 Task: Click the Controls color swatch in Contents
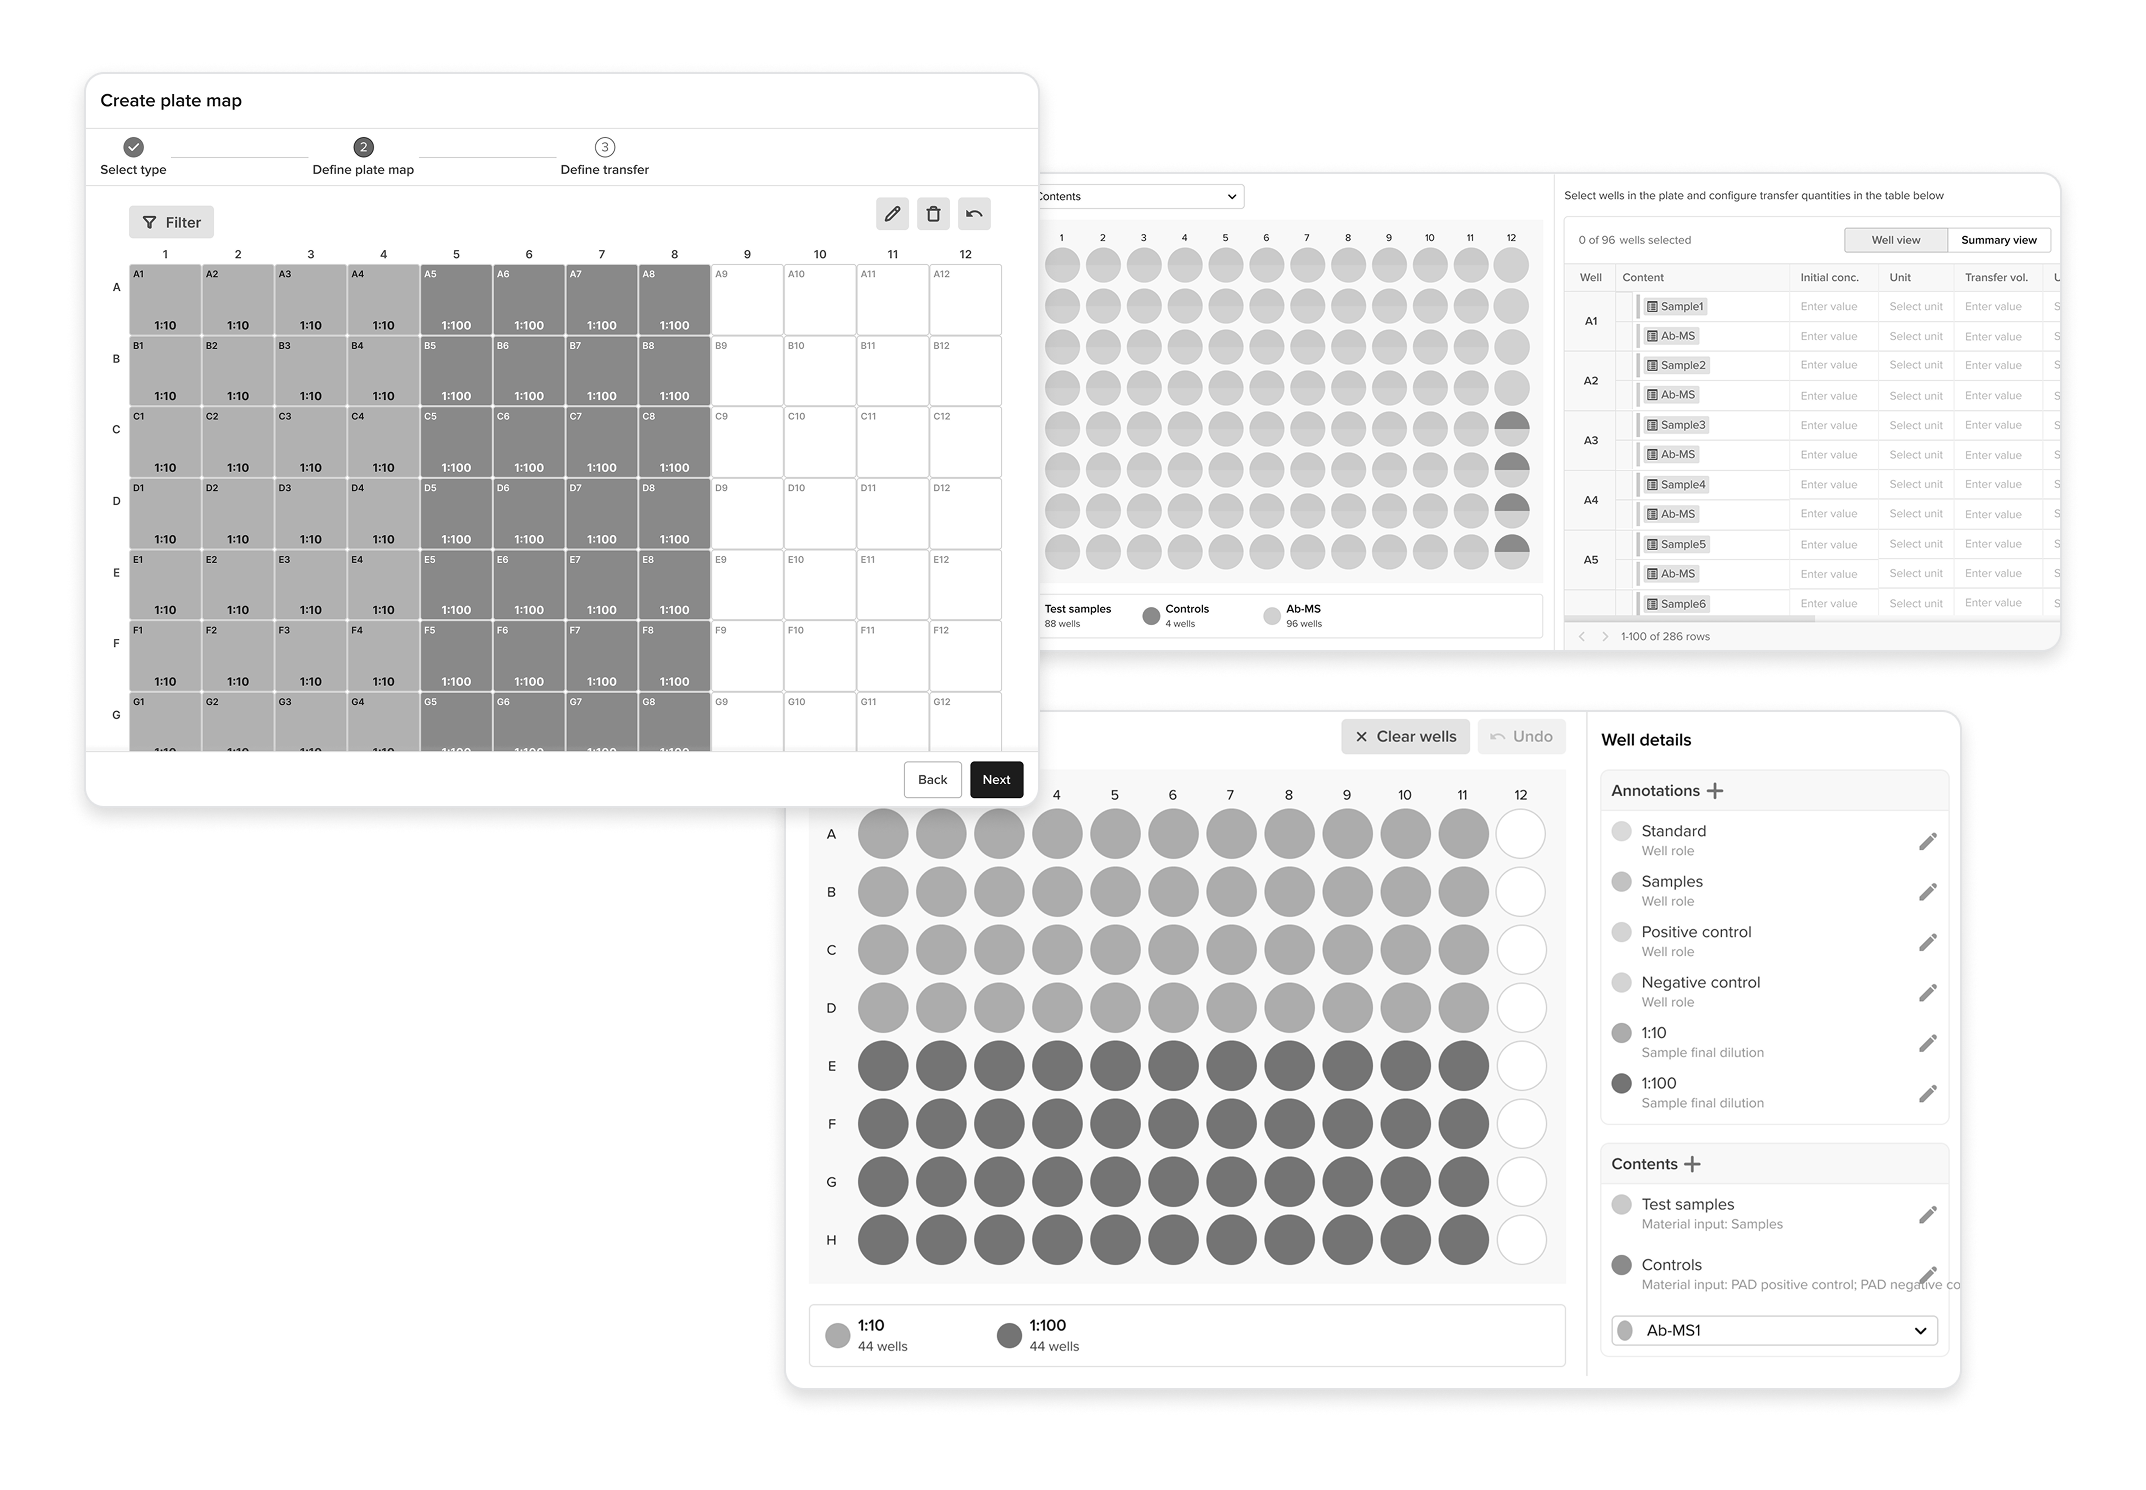(1622, 1265)
